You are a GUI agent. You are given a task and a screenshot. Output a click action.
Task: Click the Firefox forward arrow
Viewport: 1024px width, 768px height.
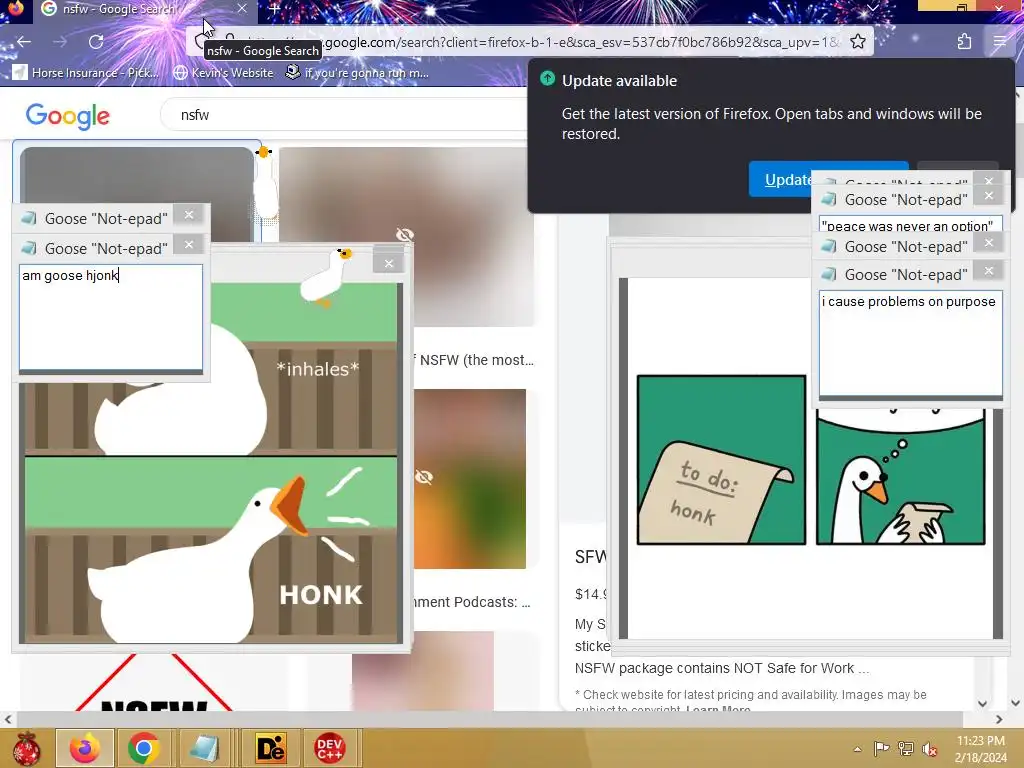[60, 42]
